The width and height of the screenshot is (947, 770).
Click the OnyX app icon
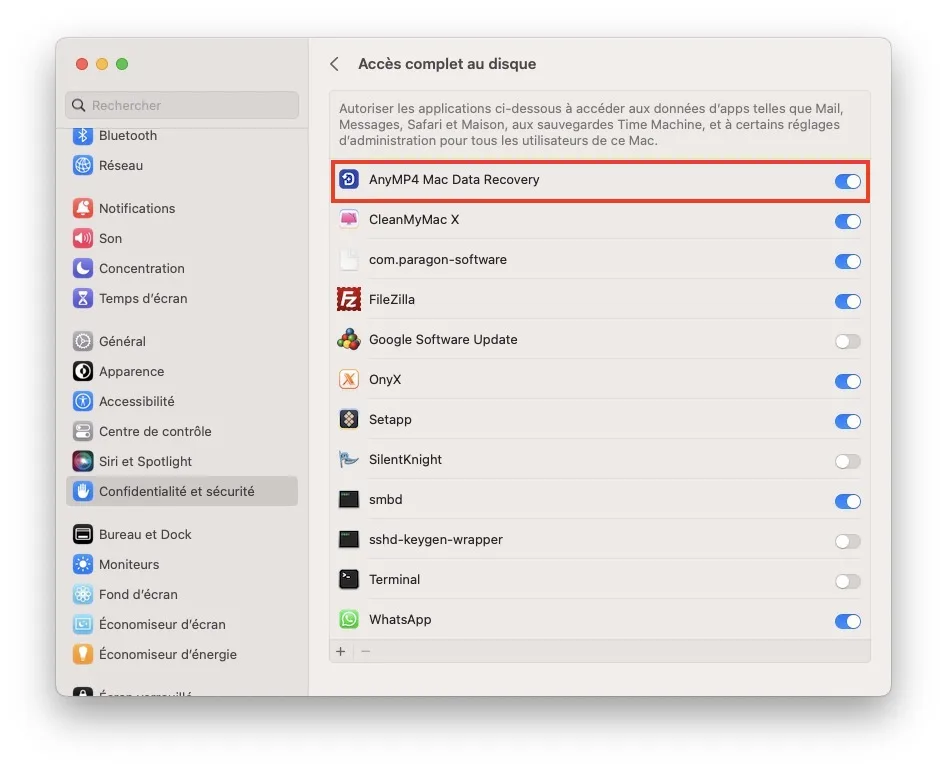point(348,381)
